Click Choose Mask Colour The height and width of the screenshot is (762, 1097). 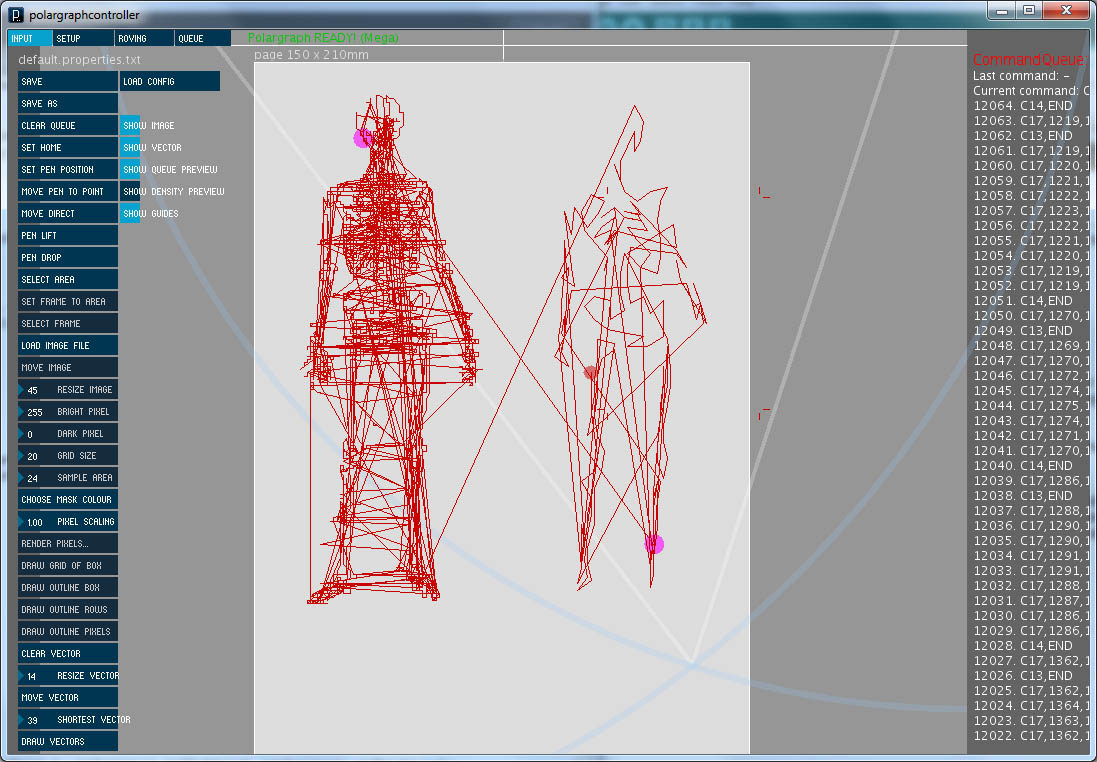pyautogui.click(x=68, y=500)
